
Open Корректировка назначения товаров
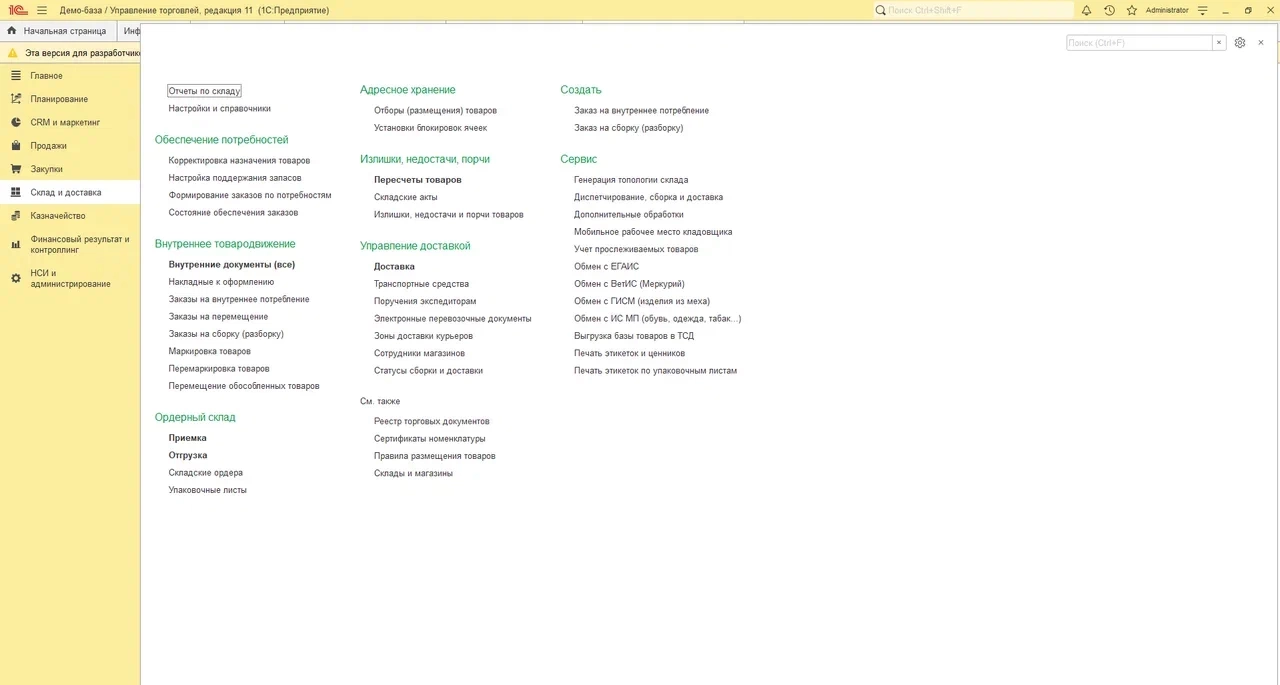coord(239,160)
